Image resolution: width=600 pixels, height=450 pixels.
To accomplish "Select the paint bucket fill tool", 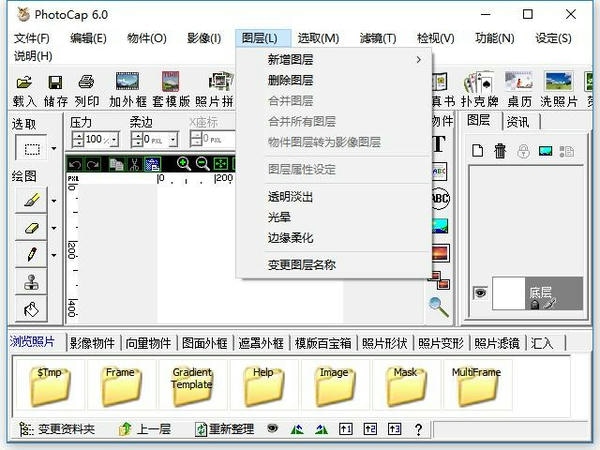I will click(31, 309).
